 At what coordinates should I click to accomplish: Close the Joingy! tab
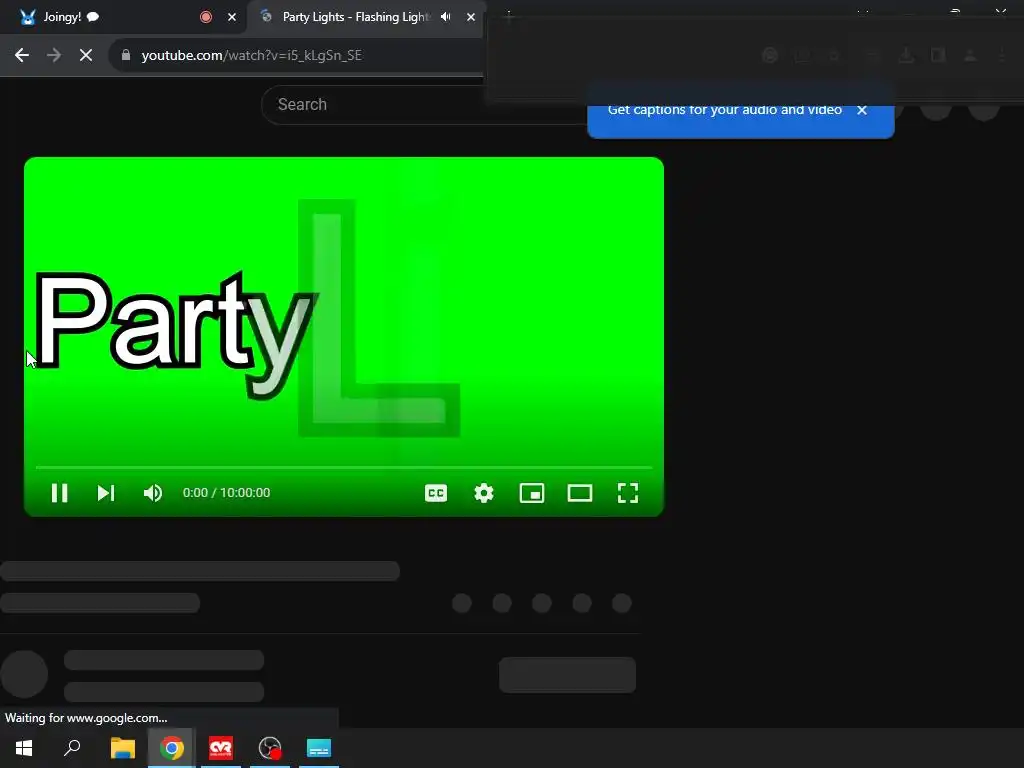232,17
